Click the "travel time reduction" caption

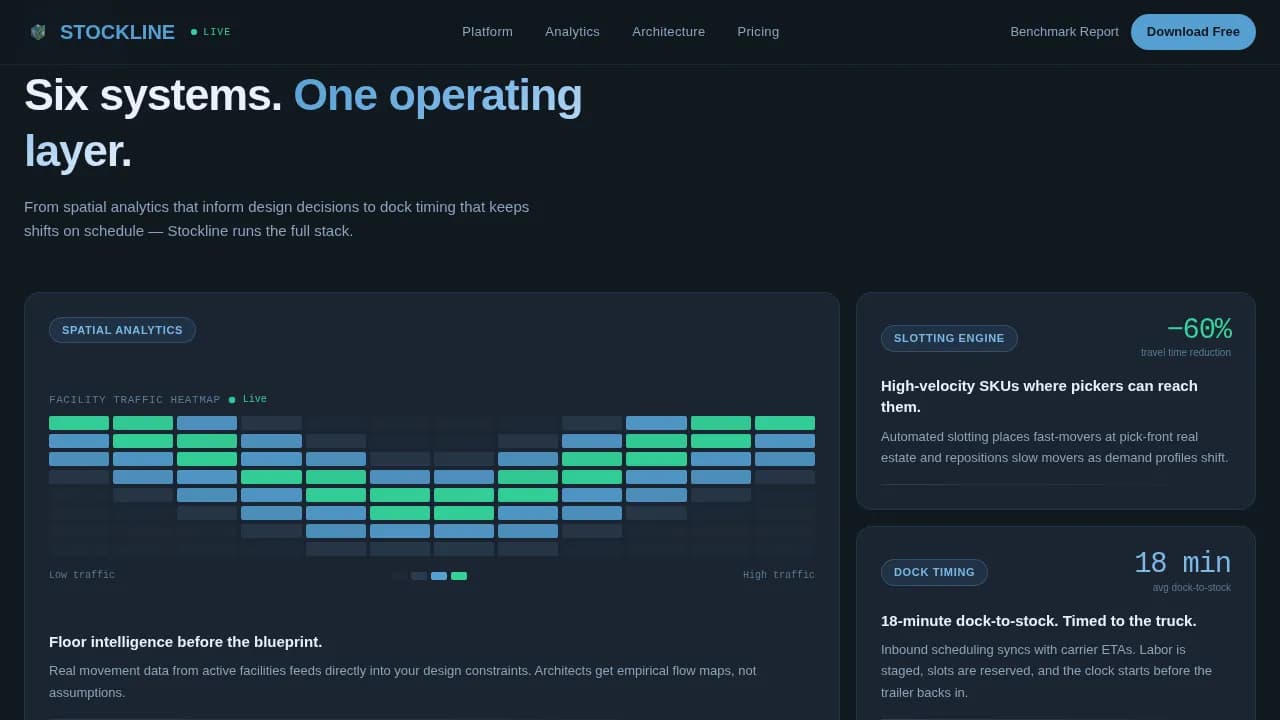click(1186, 352)
